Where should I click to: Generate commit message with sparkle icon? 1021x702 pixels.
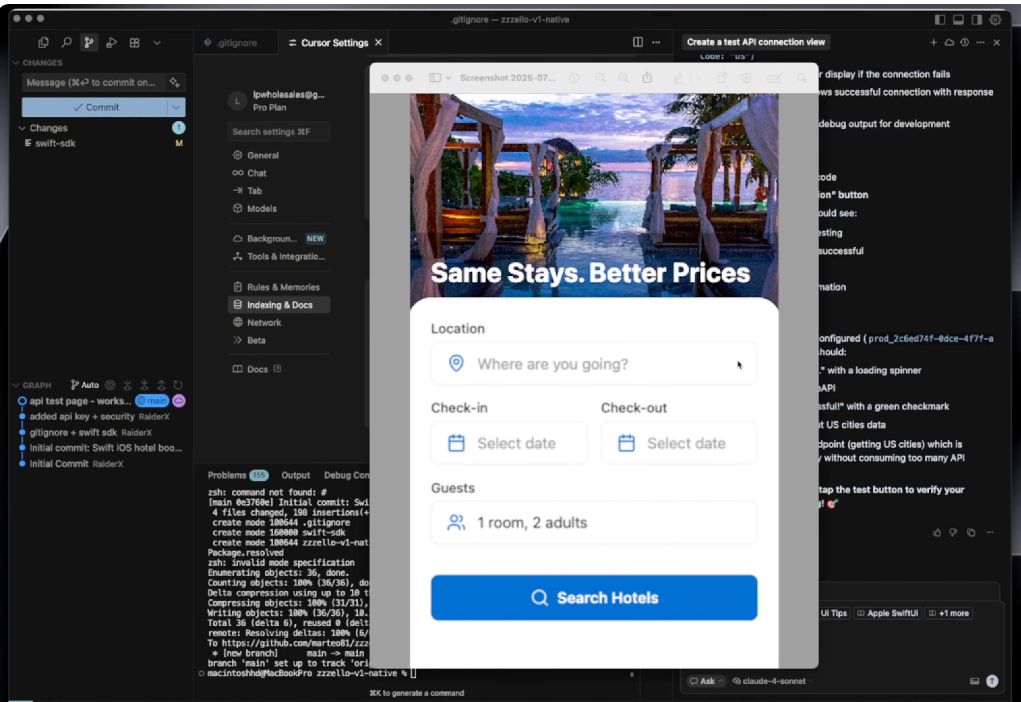point(175,82)
